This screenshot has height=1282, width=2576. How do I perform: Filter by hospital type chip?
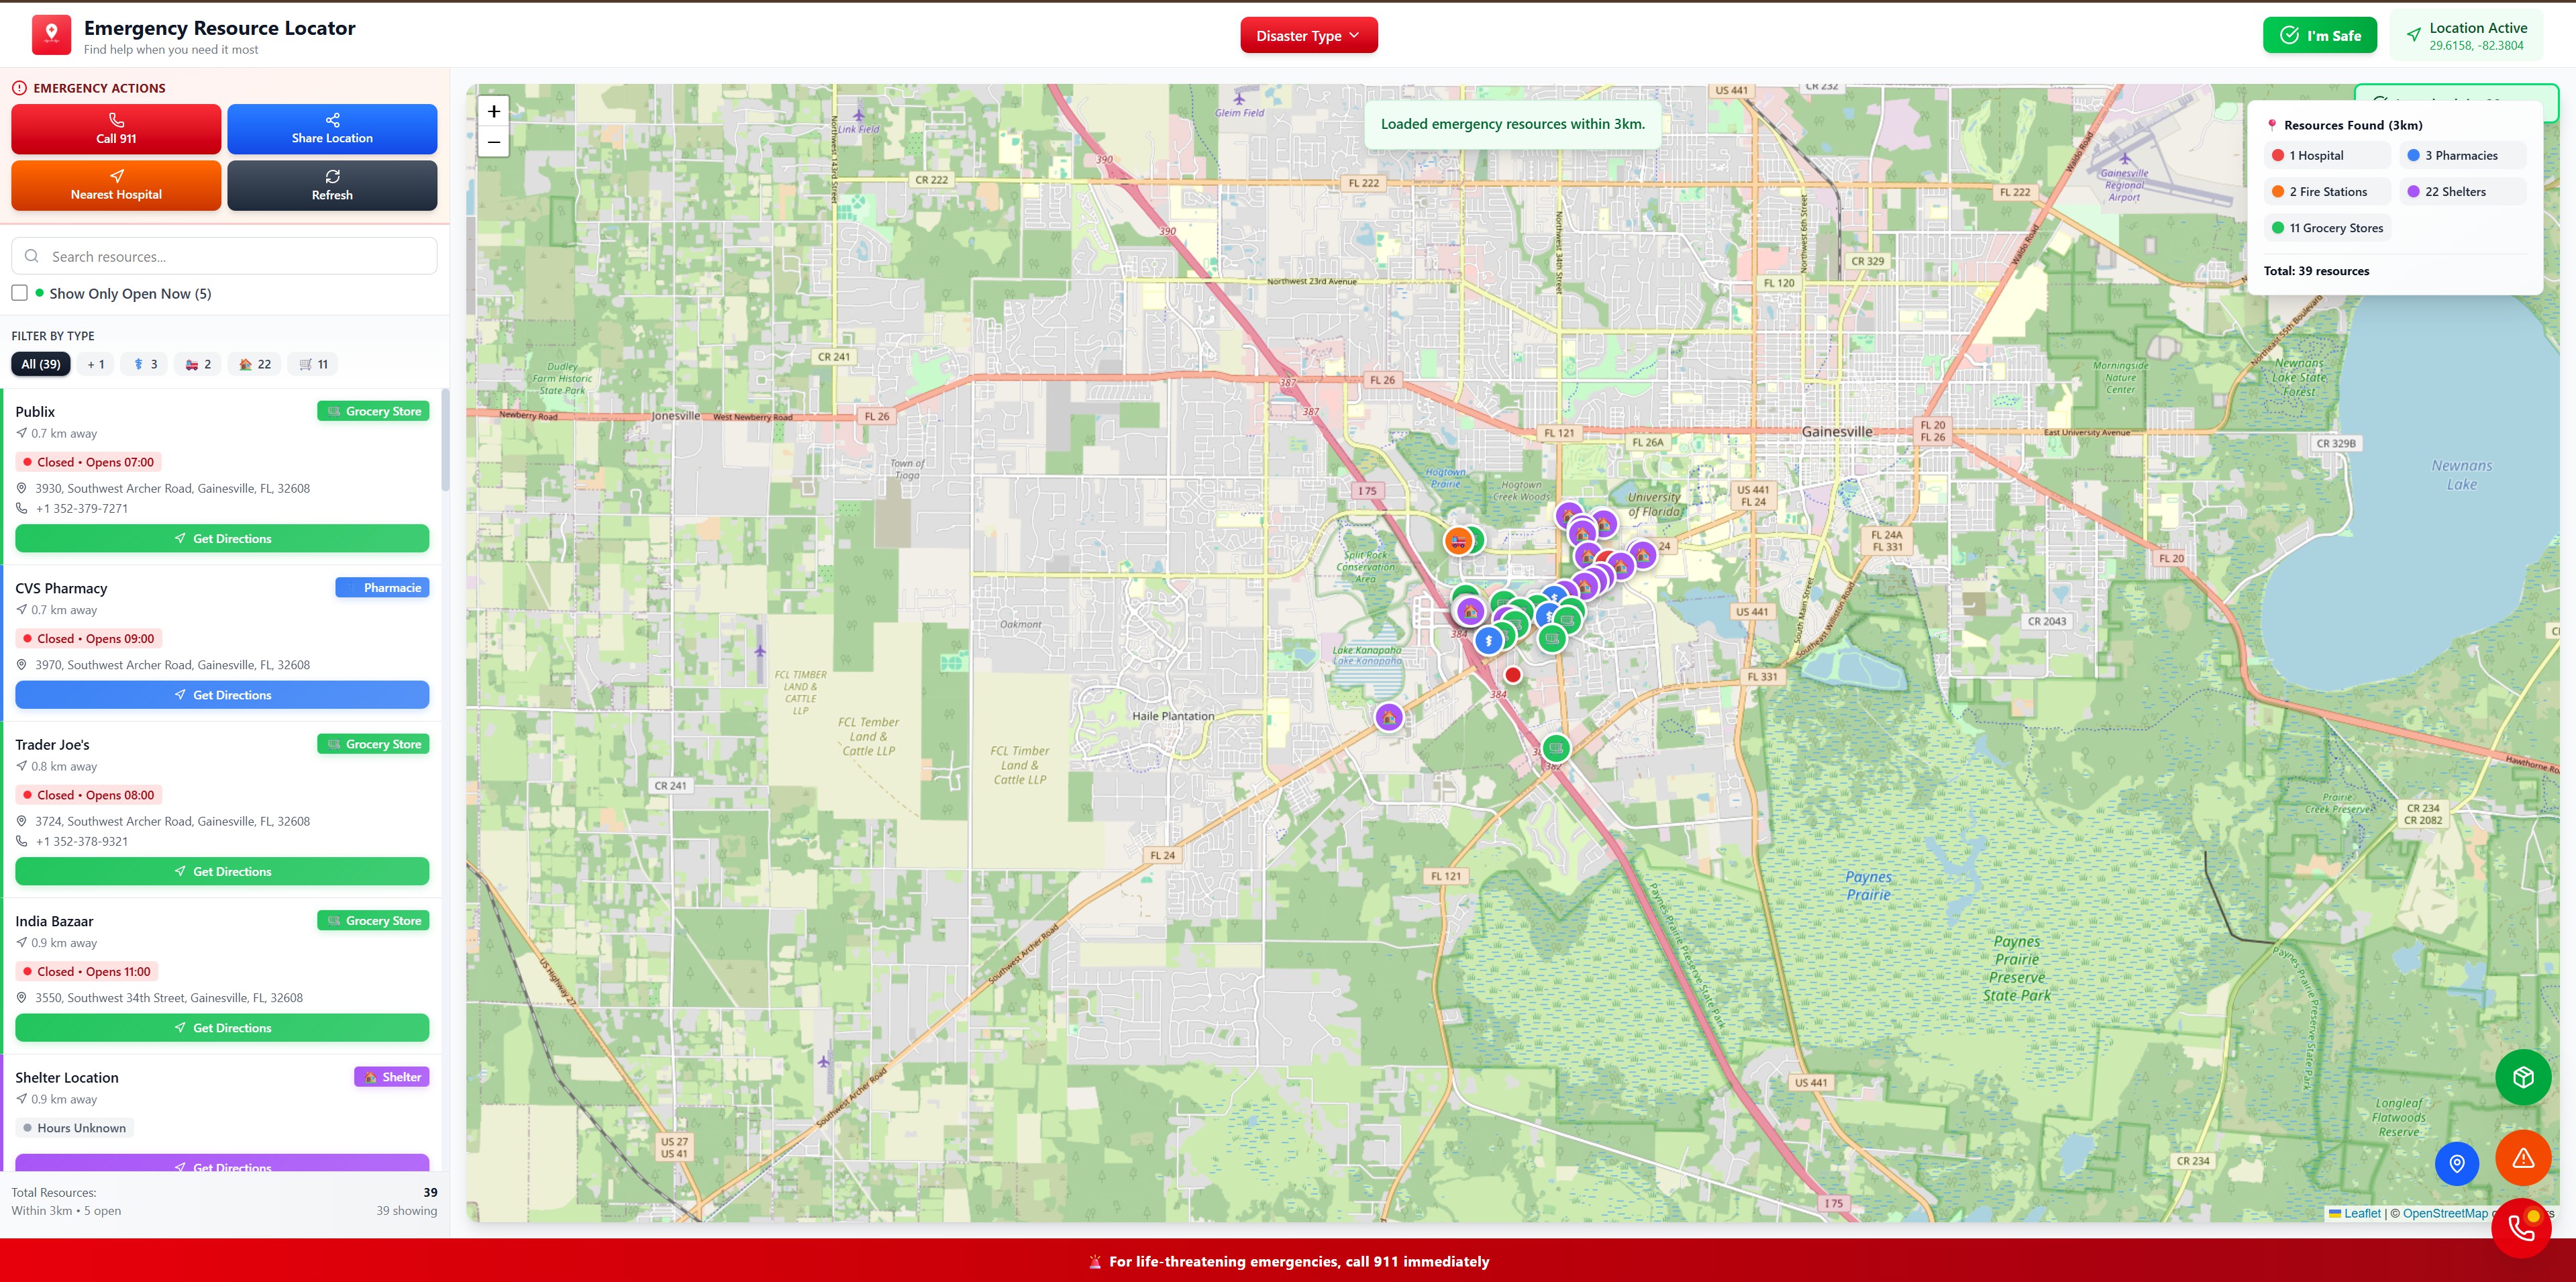(x=96, y=364)
